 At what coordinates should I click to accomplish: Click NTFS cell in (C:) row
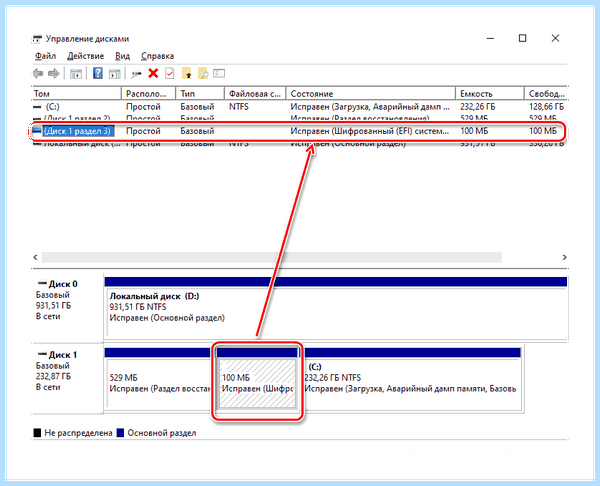(239, 106)
